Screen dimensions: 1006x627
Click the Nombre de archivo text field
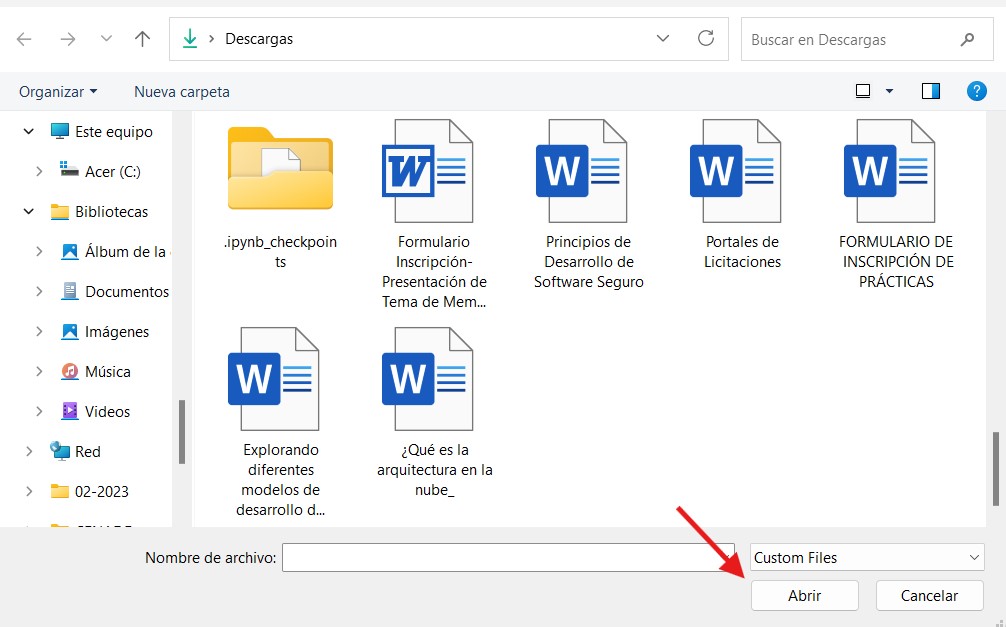(x=508, y=558)
